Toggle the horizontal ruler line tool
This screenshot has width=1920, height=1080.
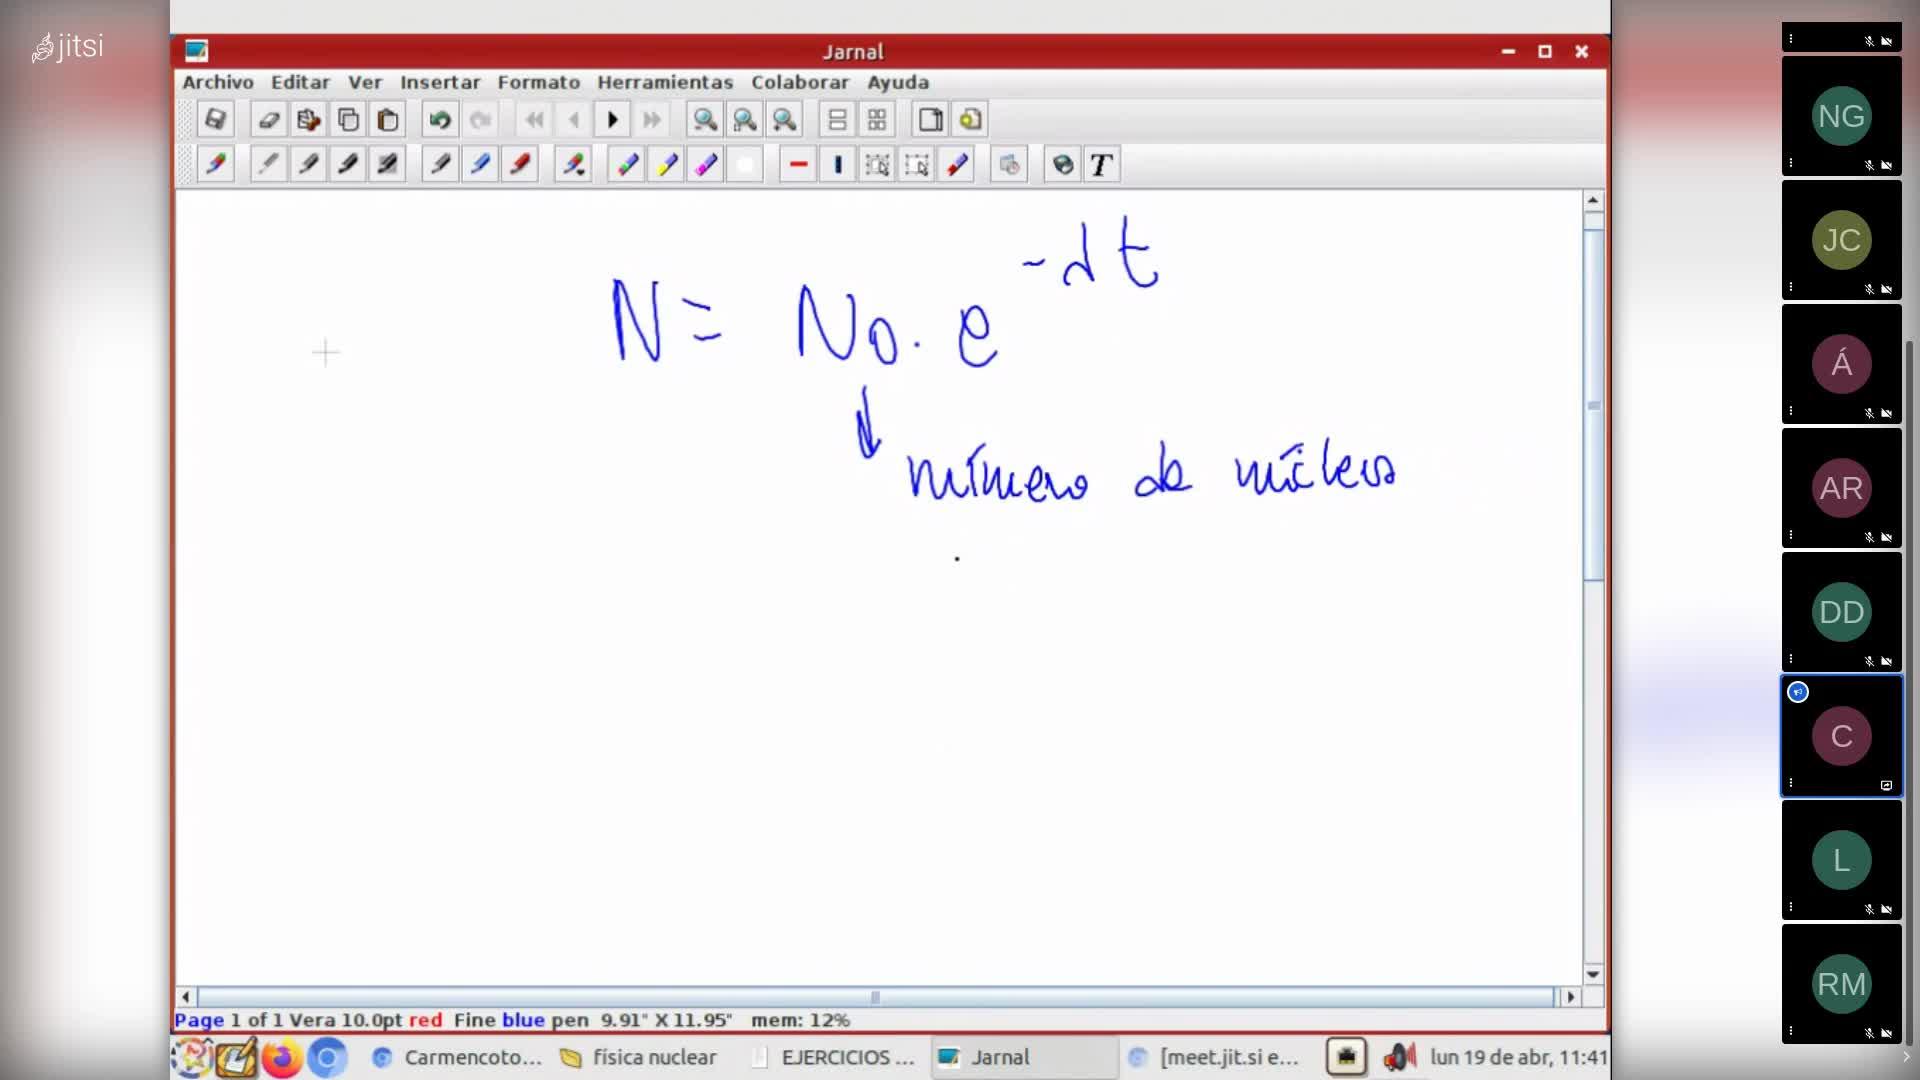798,165
